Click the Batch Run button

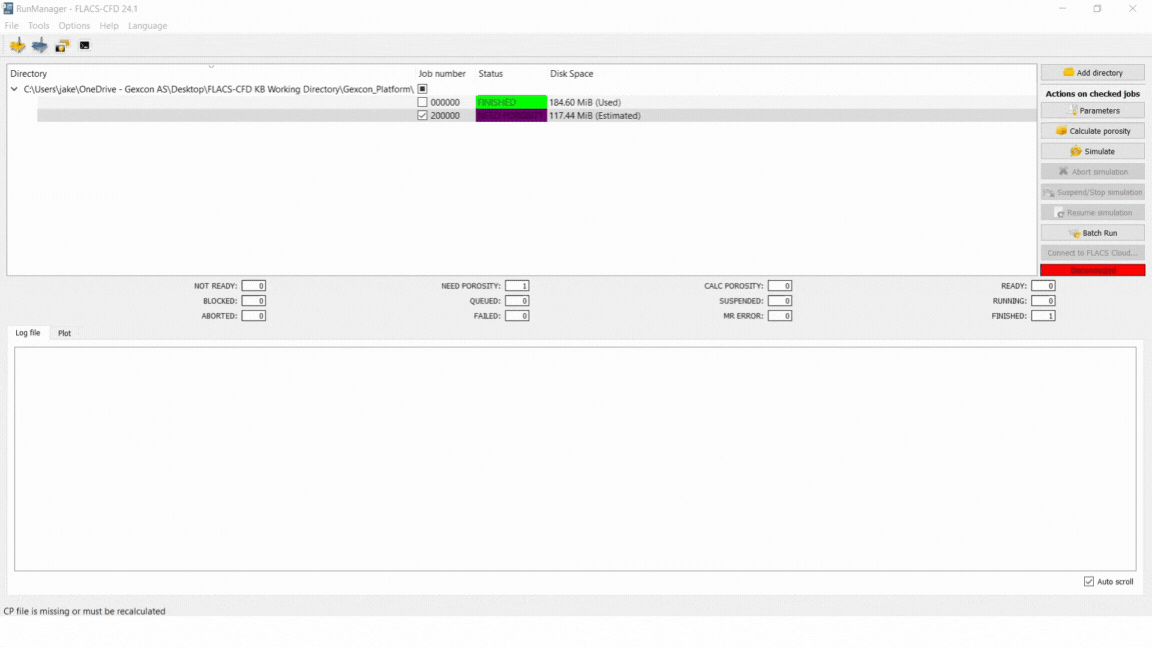(1092, 233)
